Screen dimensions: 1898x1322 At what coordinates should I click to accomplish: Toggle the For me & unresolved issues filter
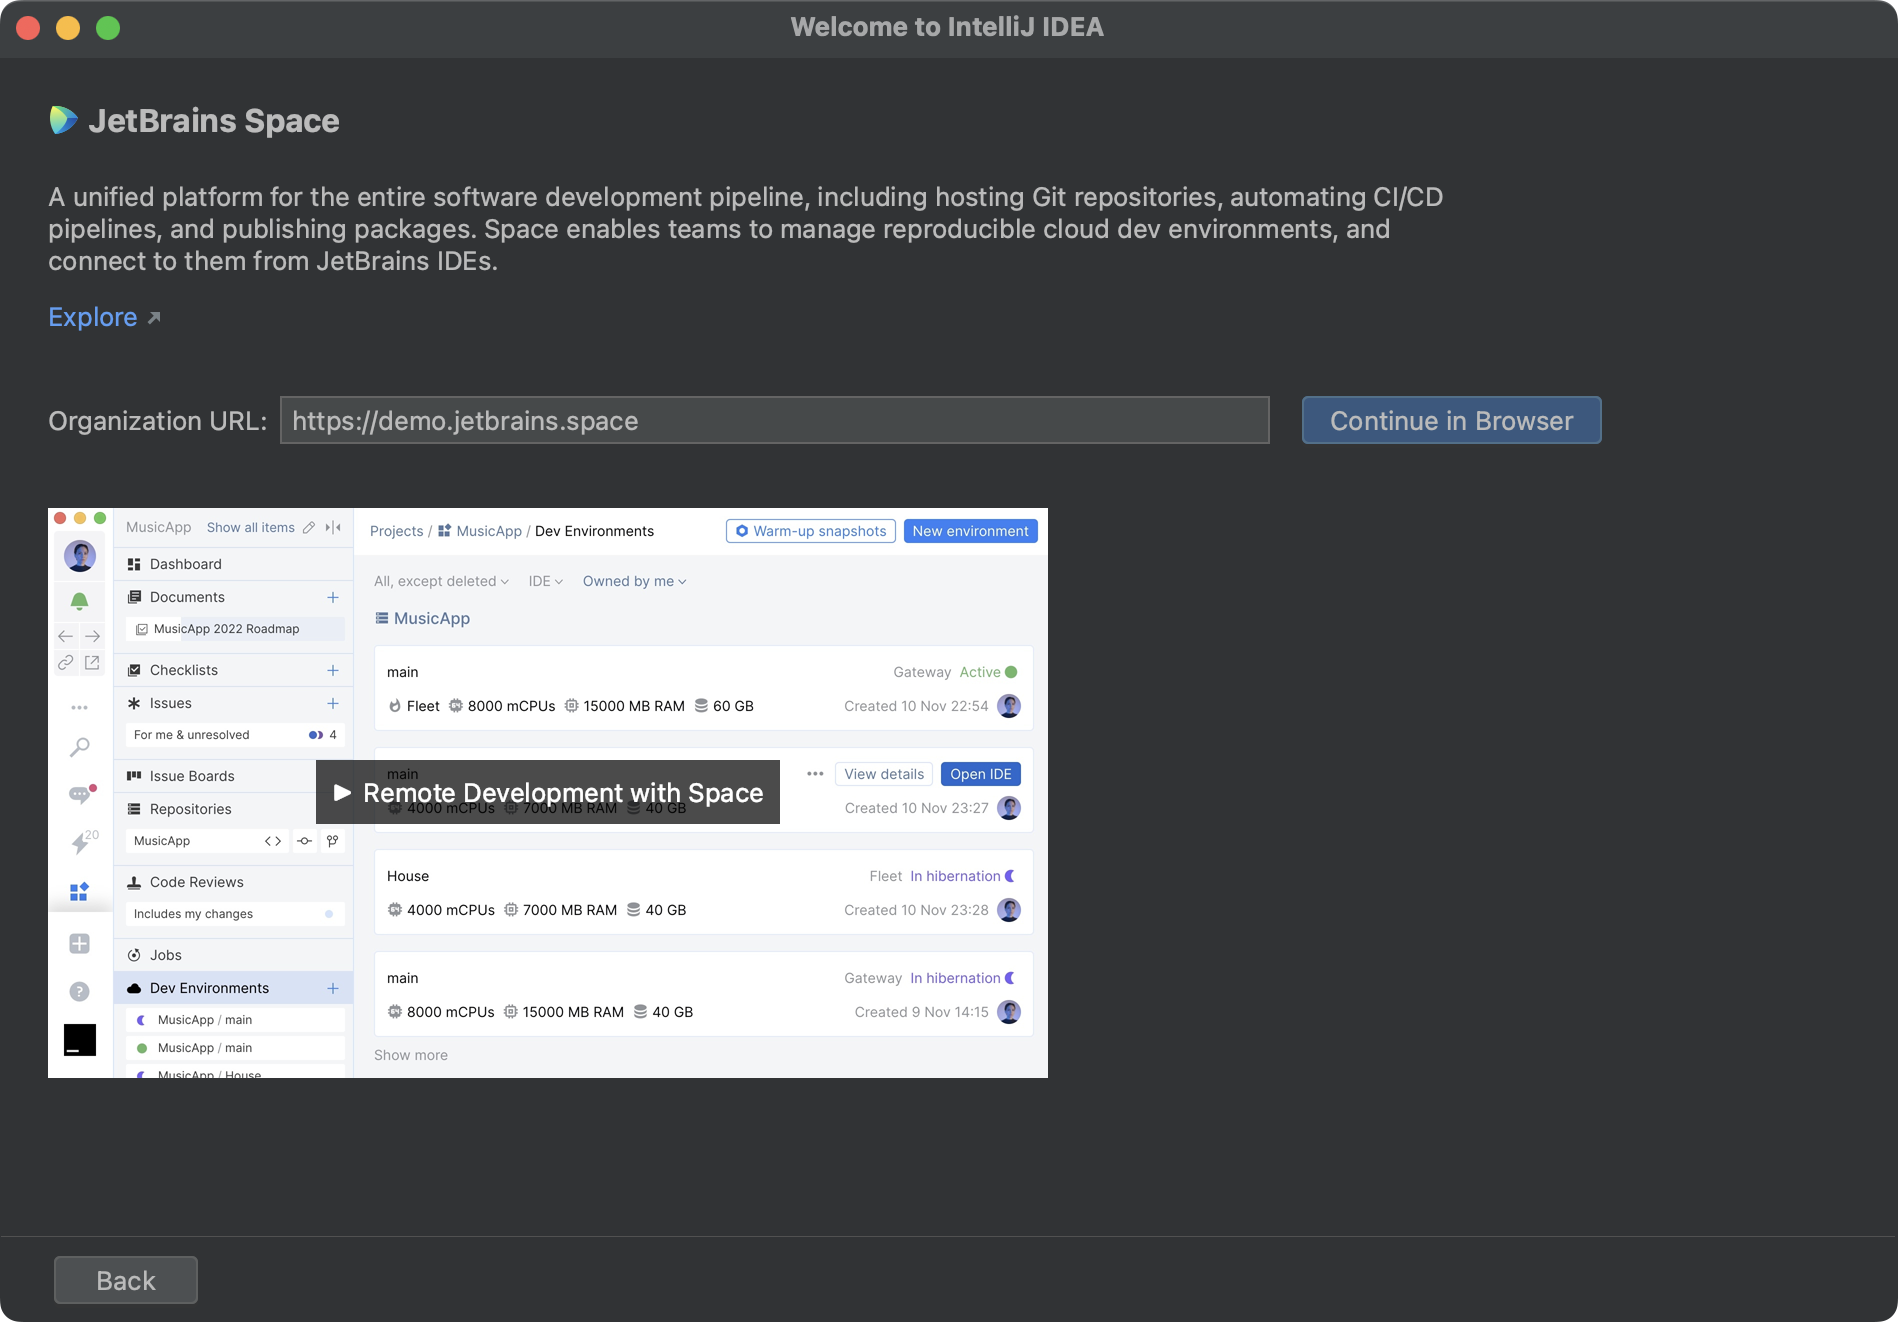point(191,734)
